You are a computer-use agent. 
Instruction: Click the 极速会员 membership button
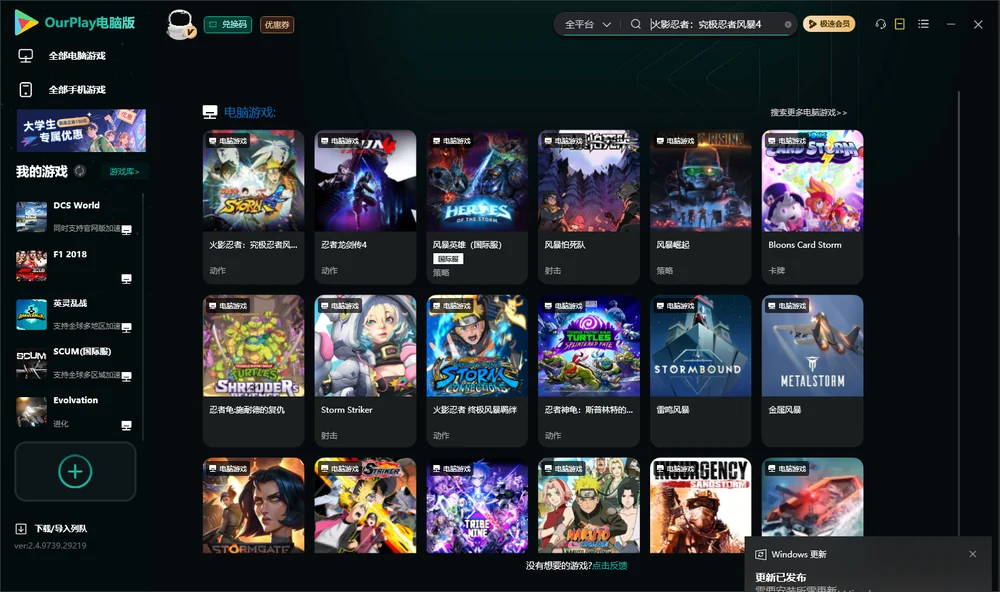coord(829,24)
